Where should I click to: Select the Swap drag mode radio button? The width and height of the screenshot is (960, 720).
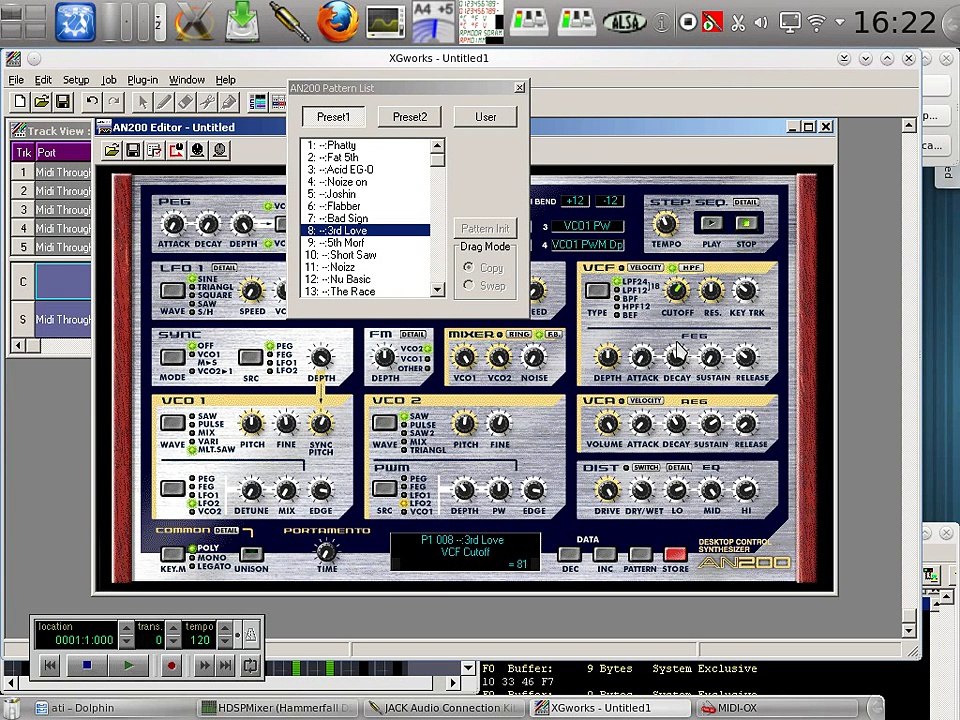tap(469, 285)
